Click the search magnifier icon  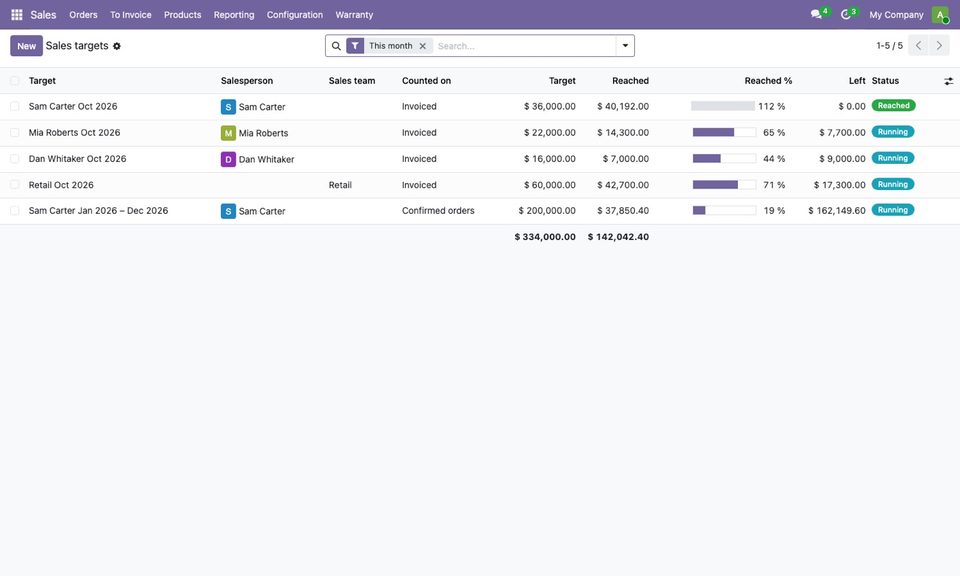click(x=336, y=46)
